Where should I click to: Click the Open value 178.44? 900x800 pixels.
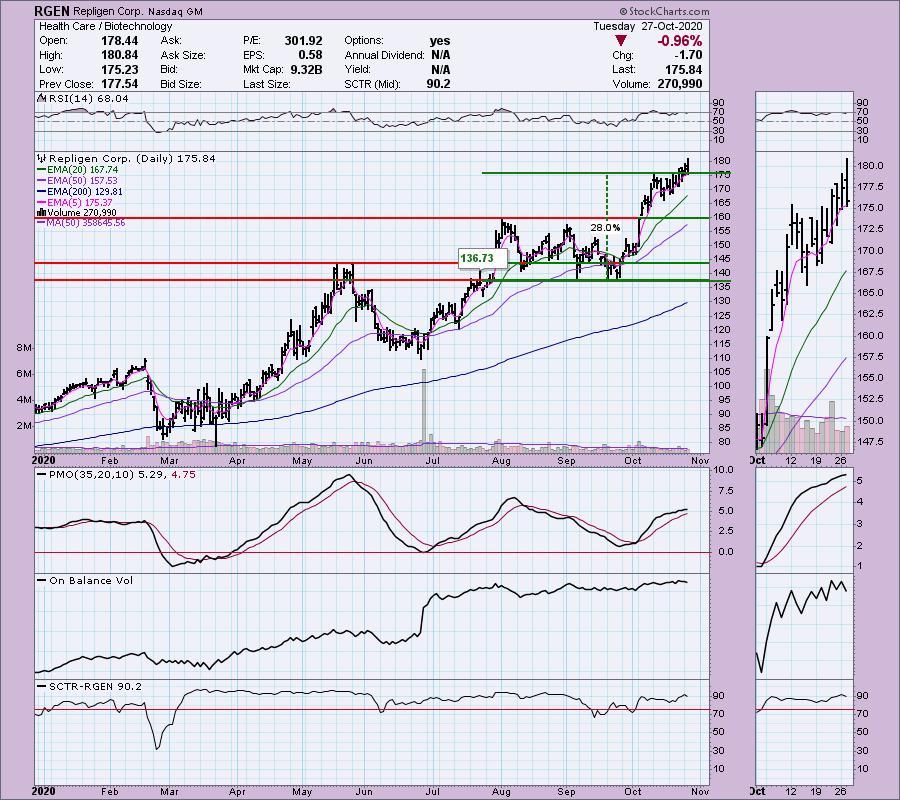tap(119, 41)
